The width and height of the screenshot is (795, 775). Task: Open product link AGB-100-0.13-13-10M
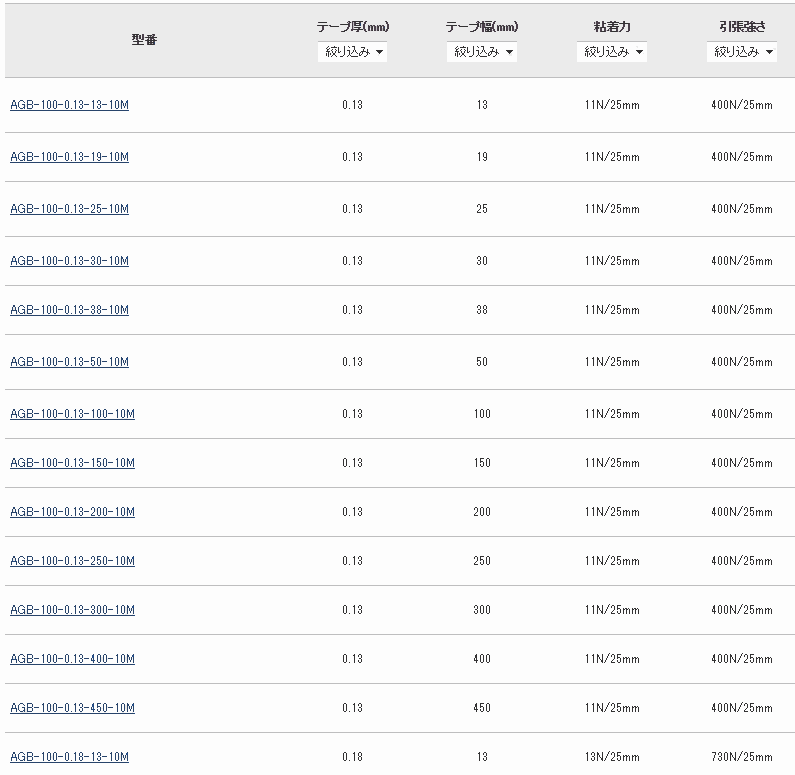coord(69,105)
